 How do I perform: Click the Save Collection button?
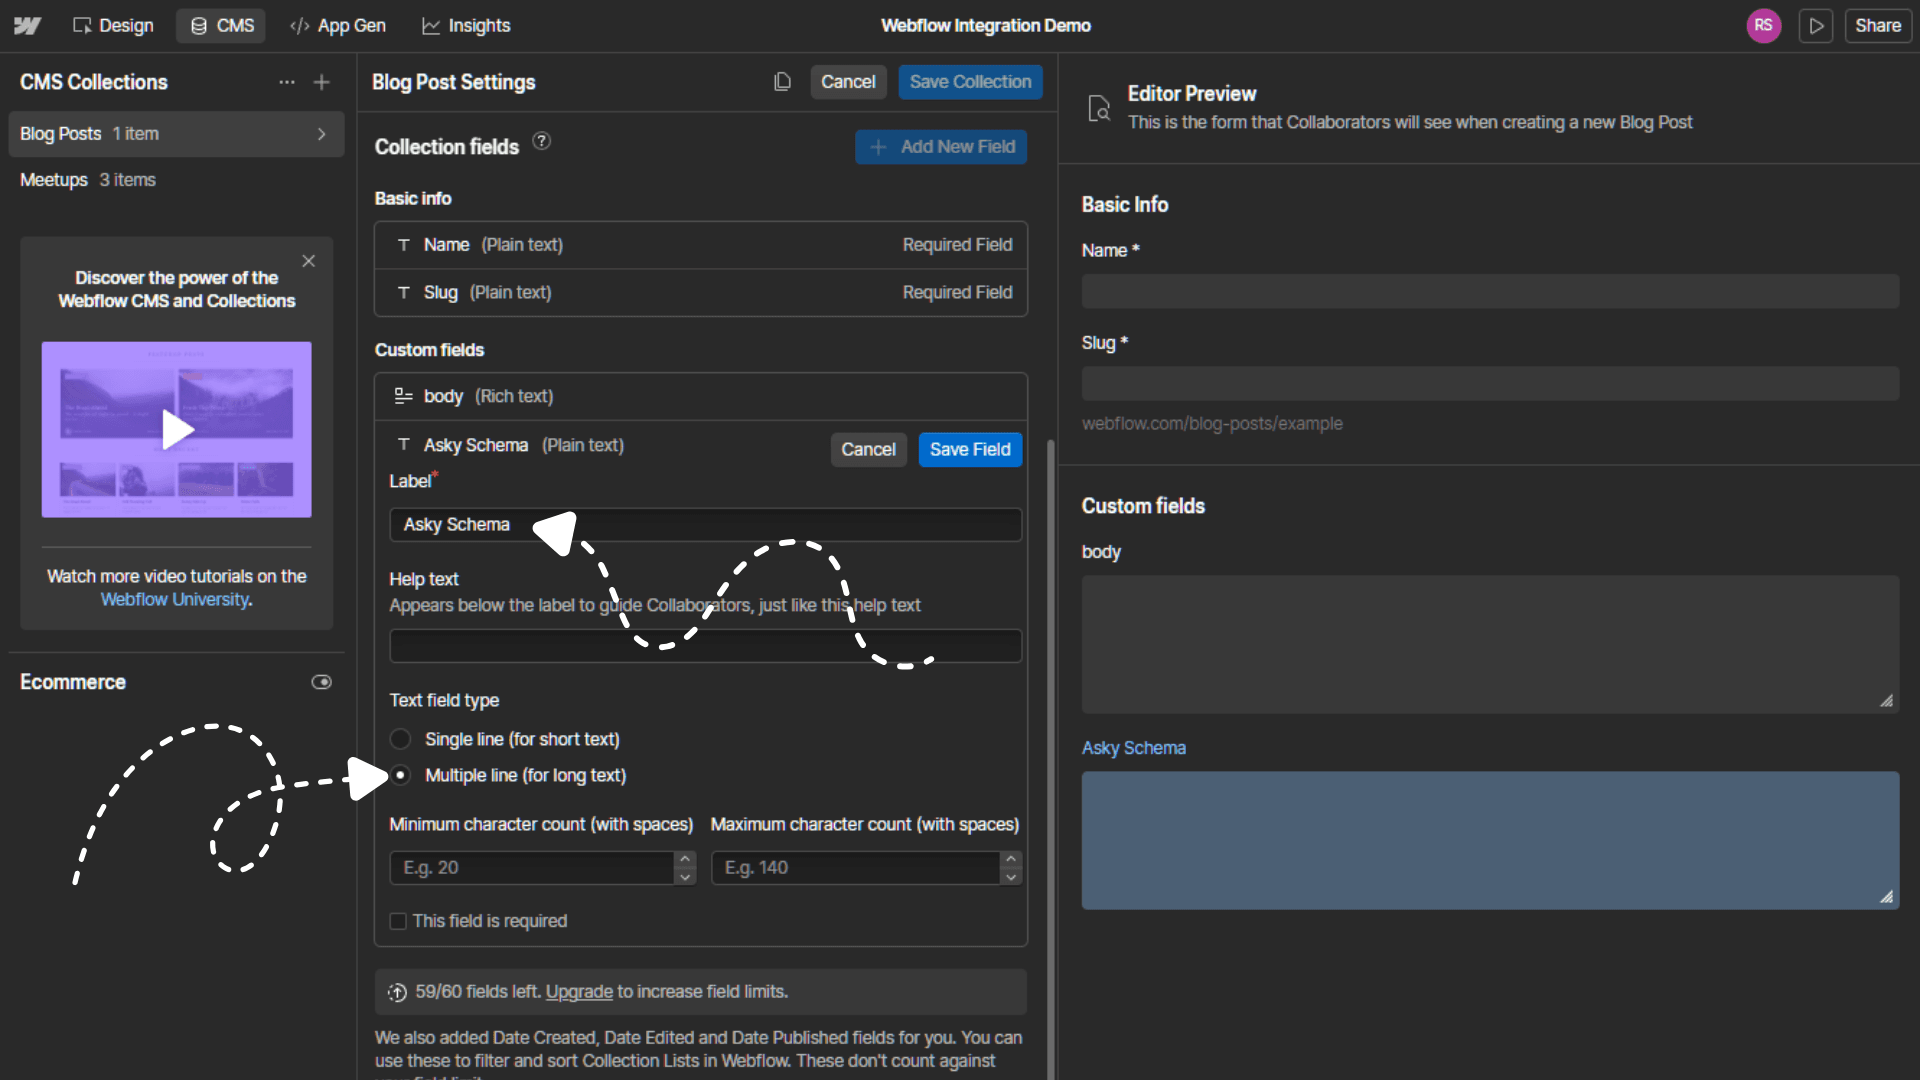(x=970, y=82)
